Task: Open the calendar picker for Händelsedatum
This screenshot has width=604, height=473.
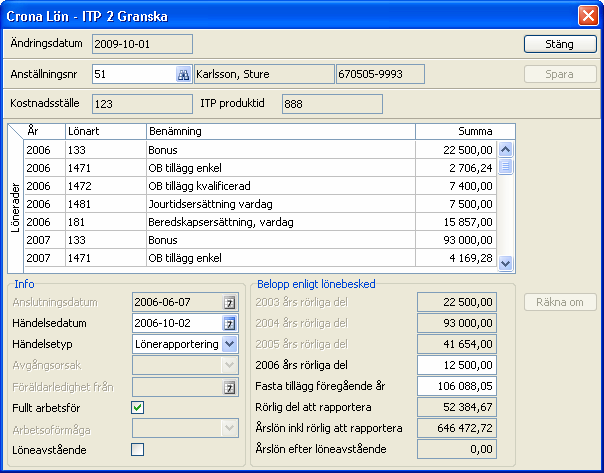Action: pos(229,324)
